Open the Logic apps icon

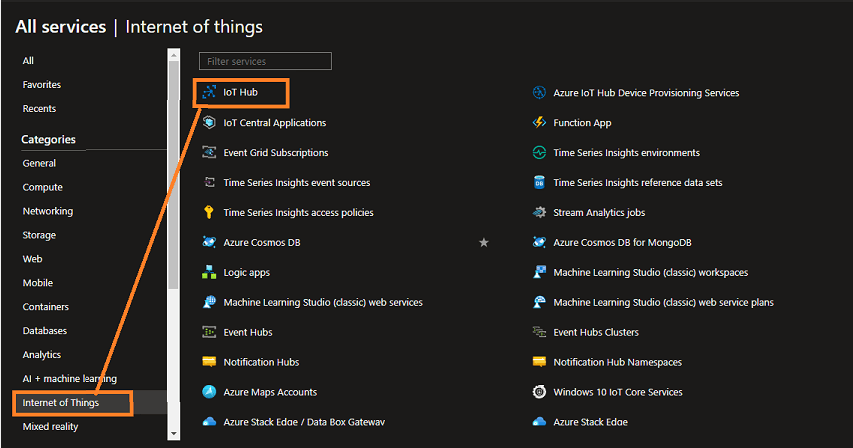209,272
